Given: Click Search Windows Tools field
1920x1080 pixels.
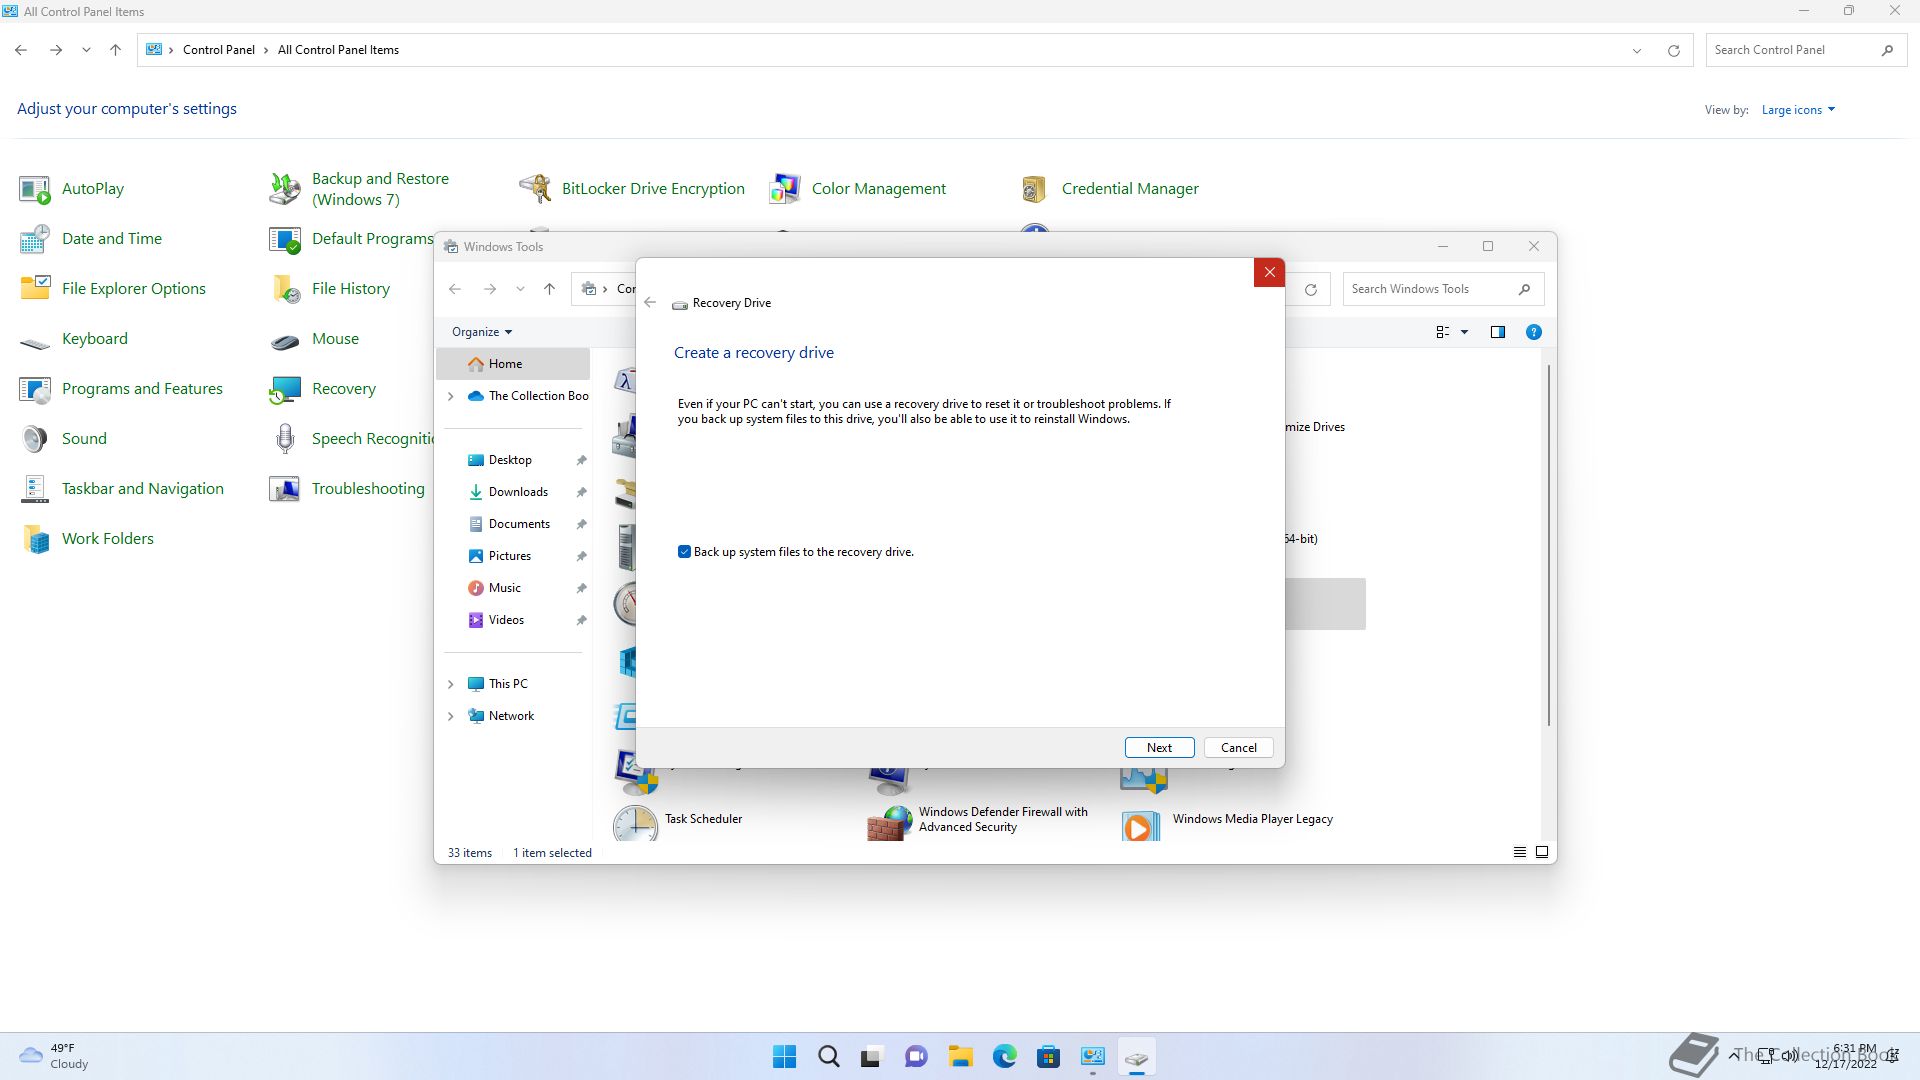Looking at the screenshot, I should click(1443, 289).
